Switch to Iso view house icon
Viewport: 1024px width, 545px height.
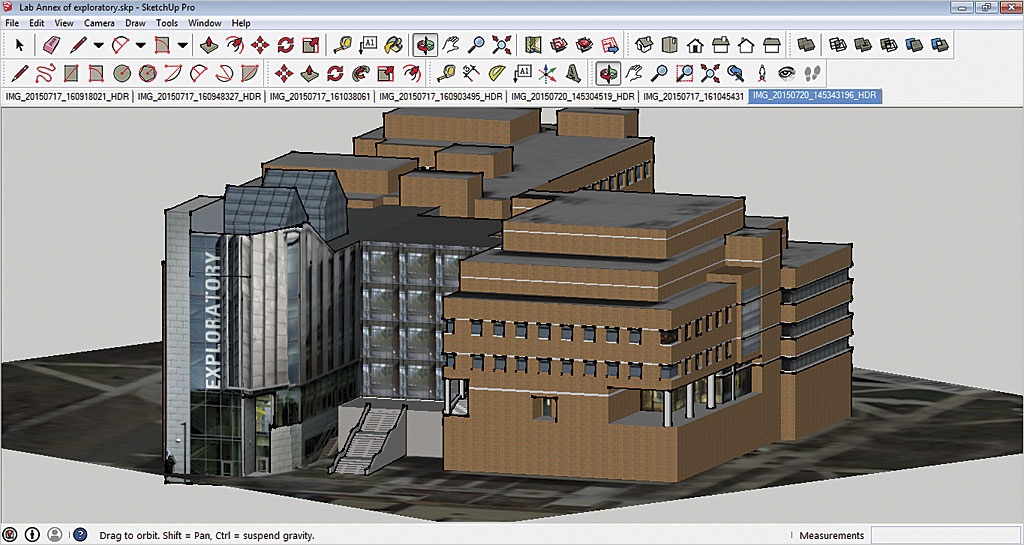tap(645, 45)
